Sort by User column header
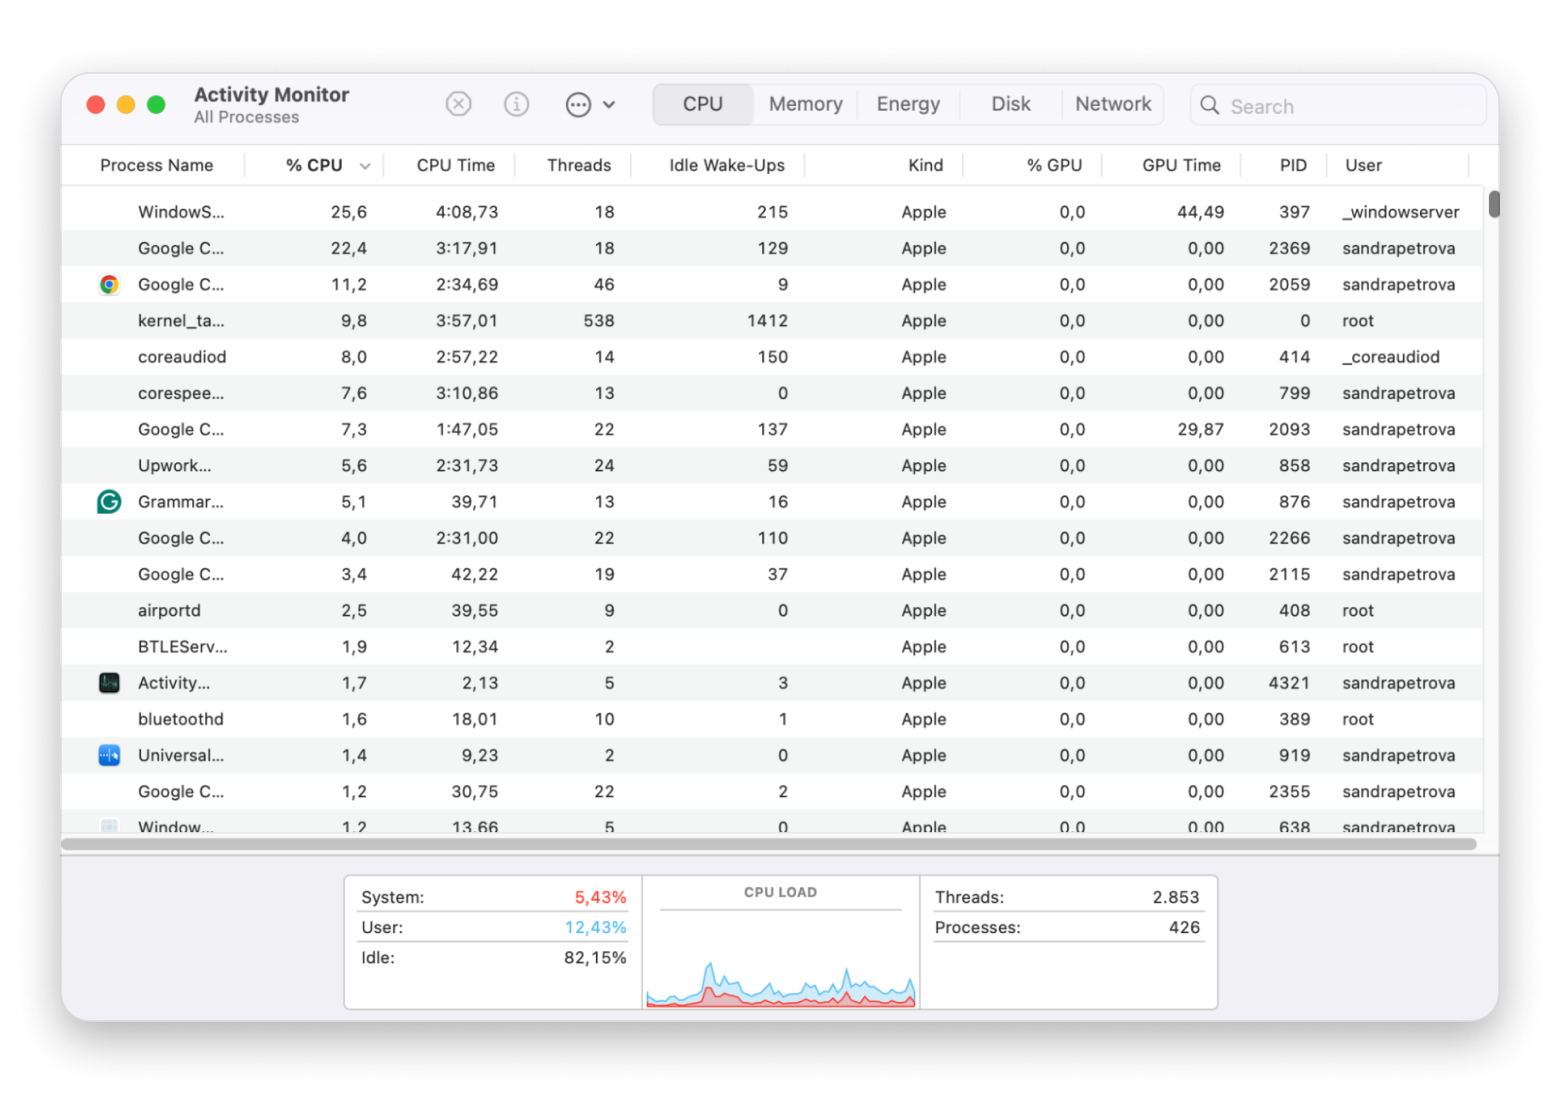The width and height of the screenshot is (1560, 1102). point(1363,165)
